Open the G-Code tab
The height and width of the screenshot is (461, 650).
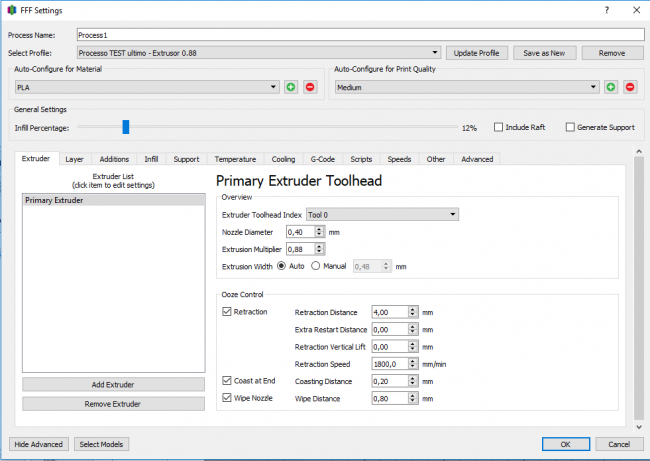click(x=323, y=159)
